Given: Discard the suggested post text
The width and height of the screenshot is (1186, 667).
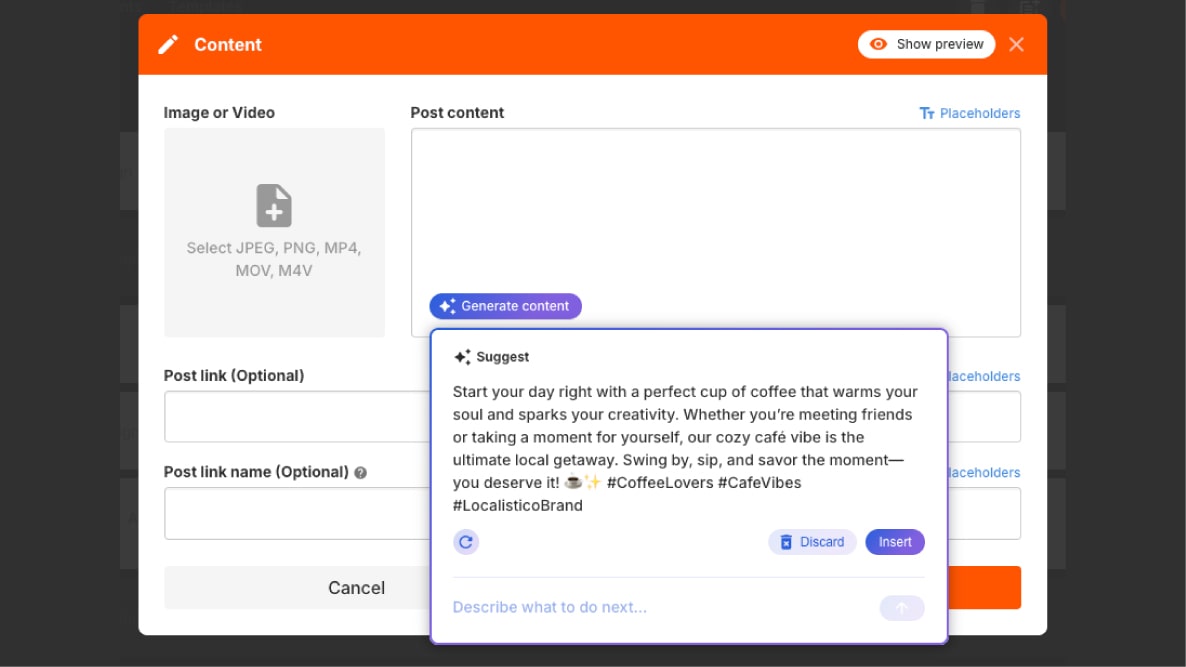Looking at the screenshot, I should point(812,542).
